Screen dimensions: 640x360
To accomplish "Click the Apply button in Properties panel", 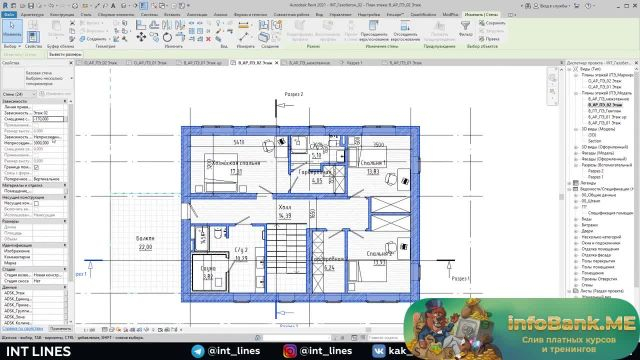I will point(60,329).
